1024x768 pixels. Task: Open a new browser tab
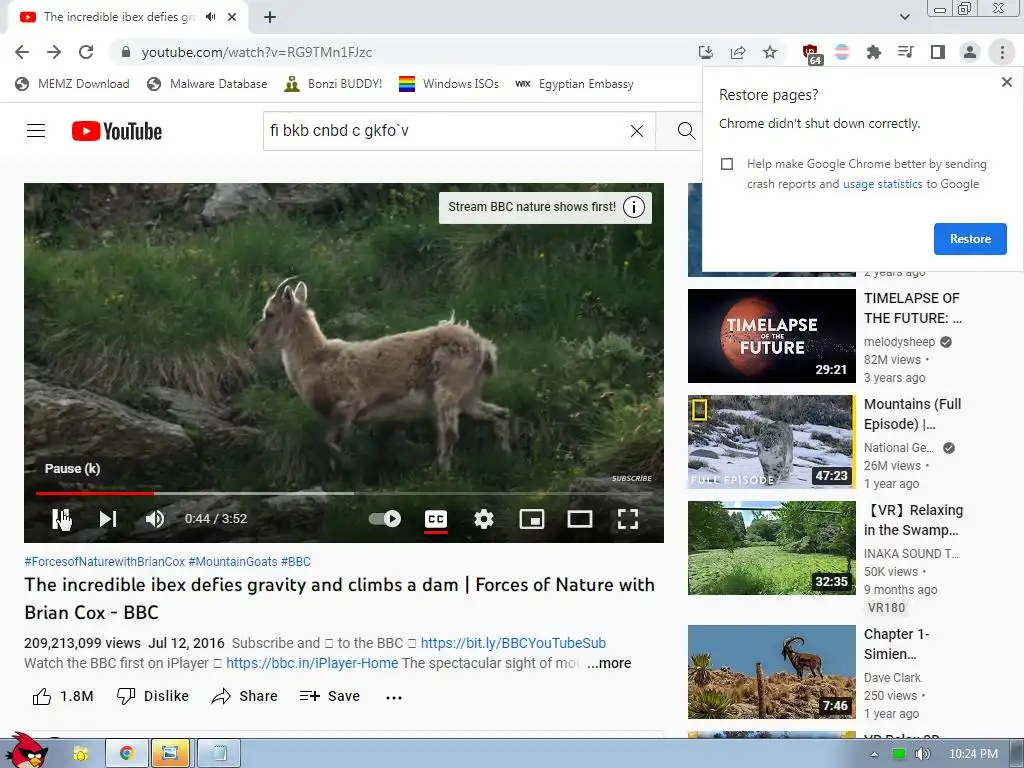point(270,17)
